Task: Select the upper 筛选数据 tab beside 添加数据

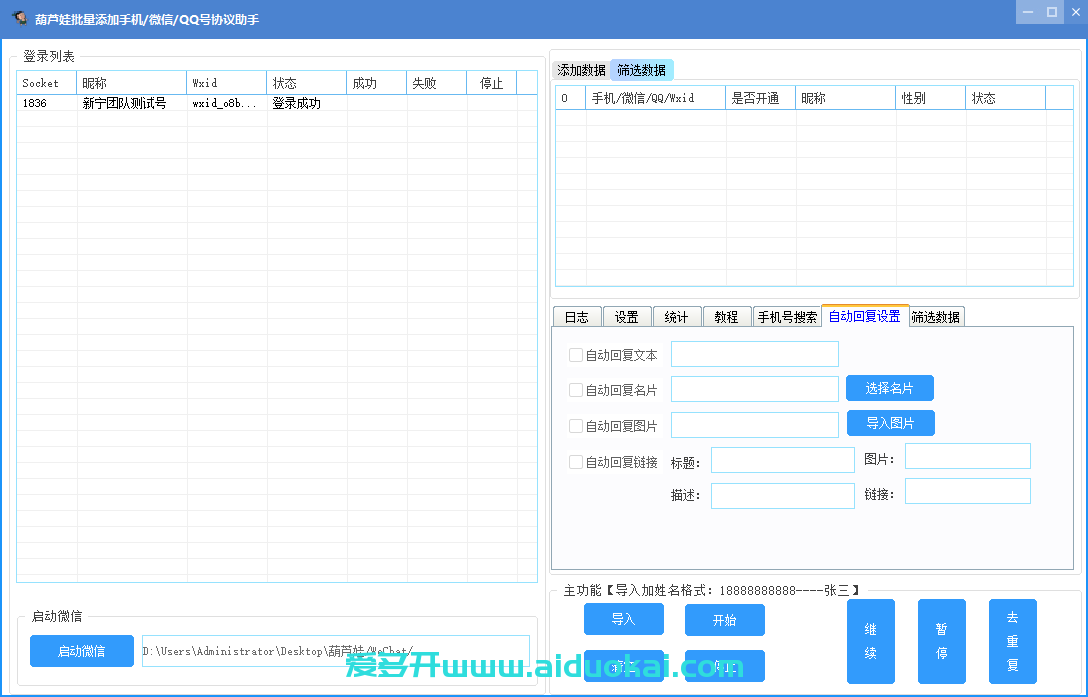Action: click(642, 70)
